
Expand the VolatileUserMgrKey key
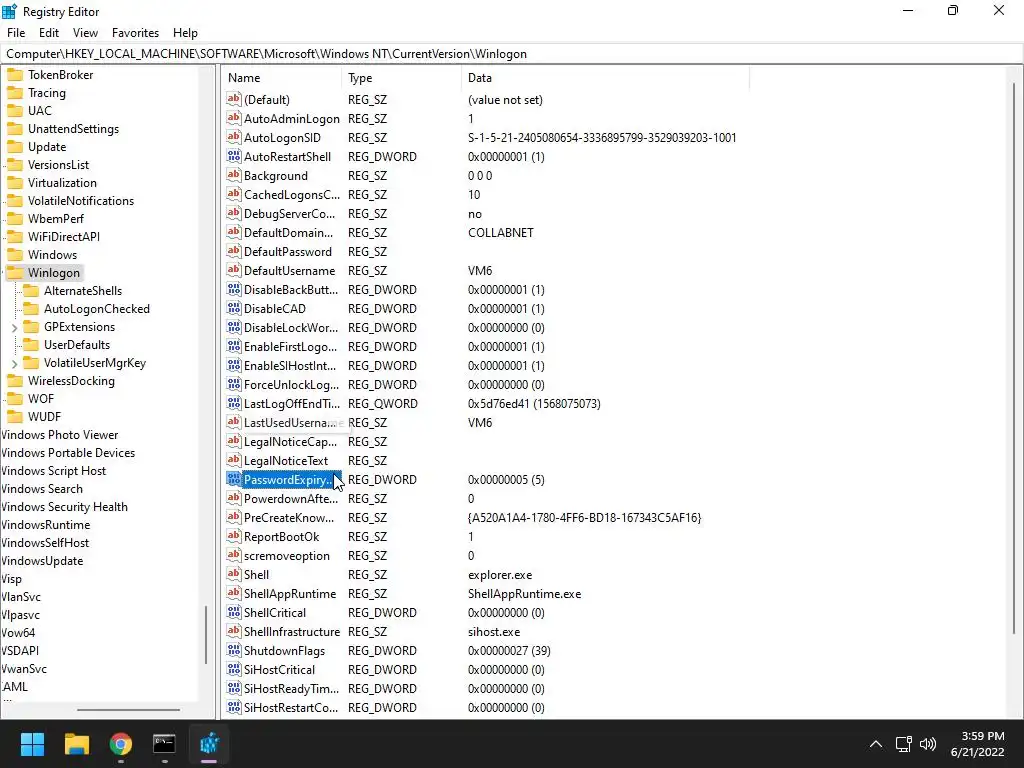pyautogui.click(x=14, y=363)
